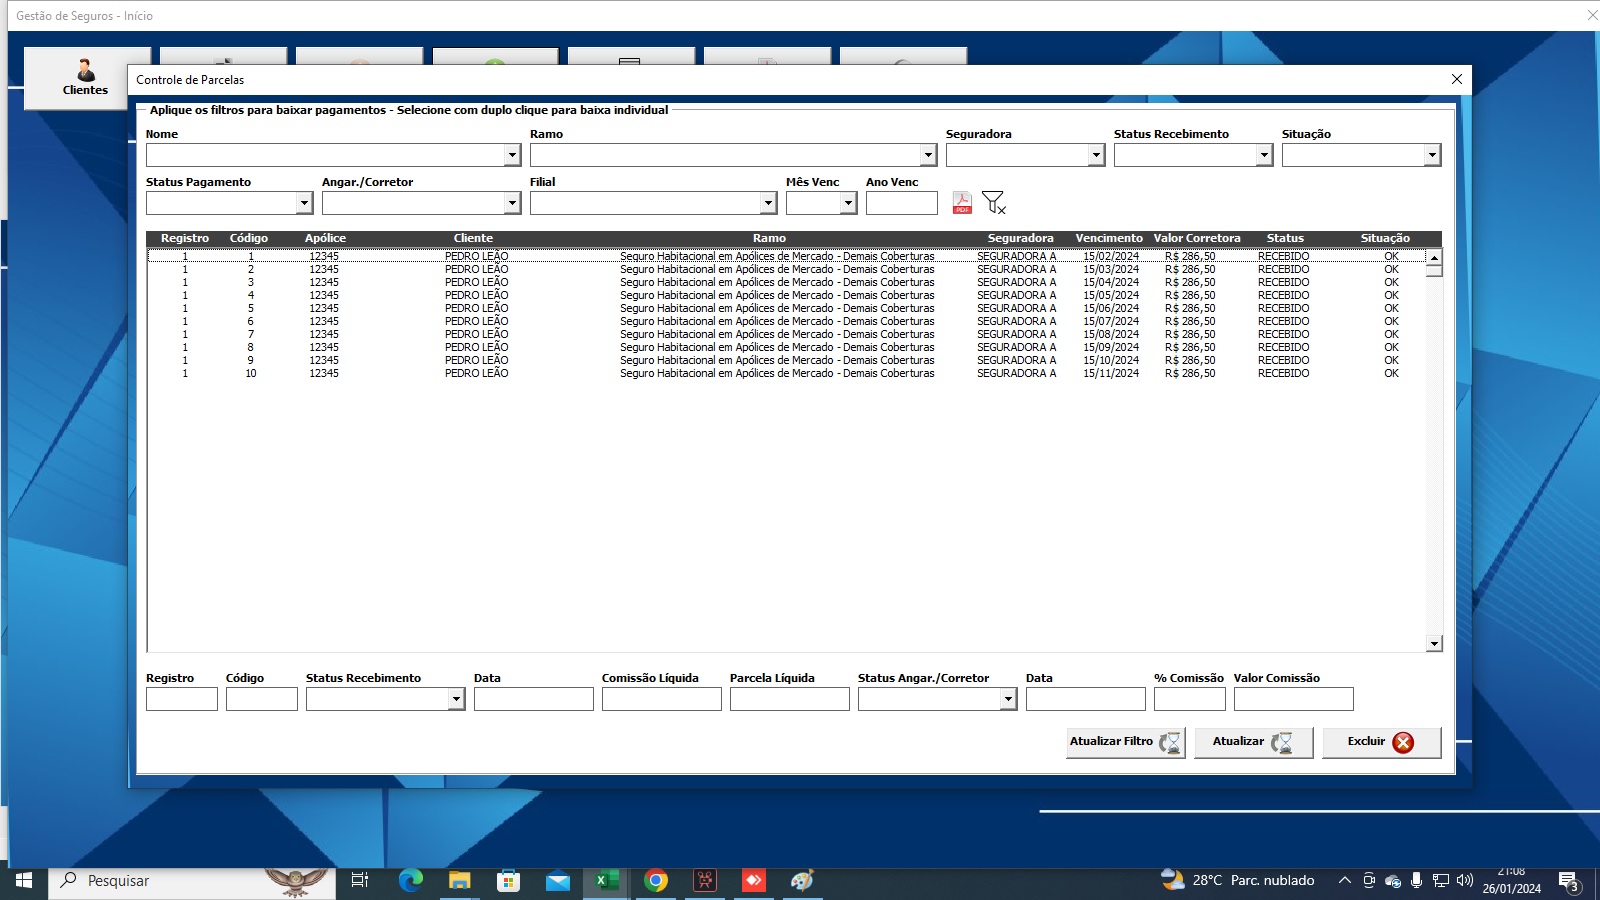Image resolution: width=1600 pixels, height=900 pixels.
Task: Open volume control in the system tray
Action: [1465, 880]
